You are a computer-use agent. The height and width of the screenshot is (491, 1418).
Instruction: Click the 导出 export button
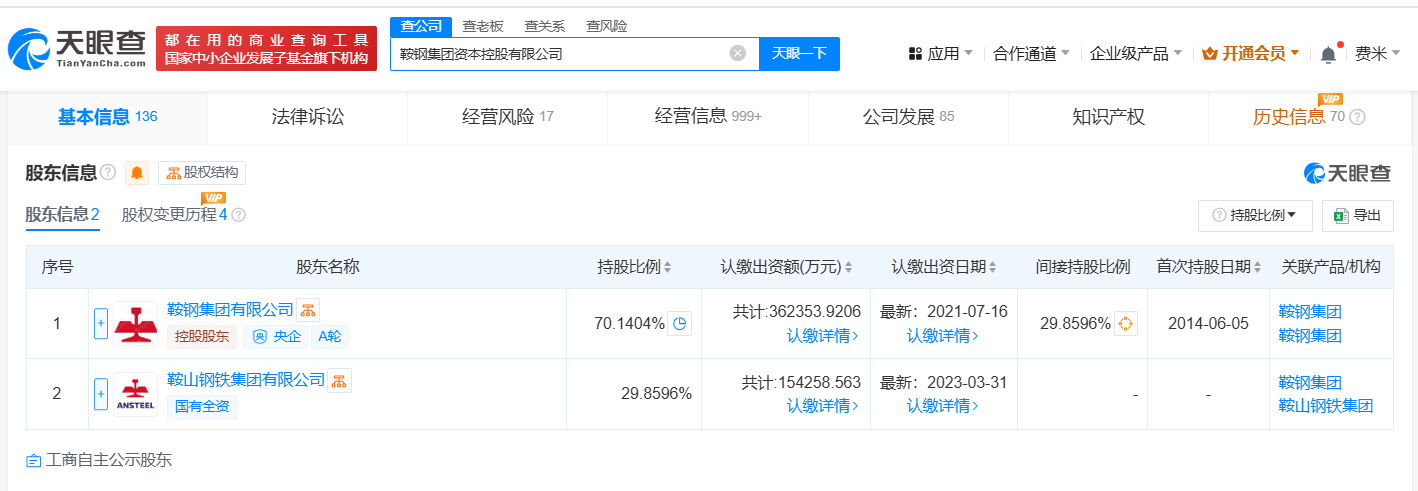[x=1357, y=215]
